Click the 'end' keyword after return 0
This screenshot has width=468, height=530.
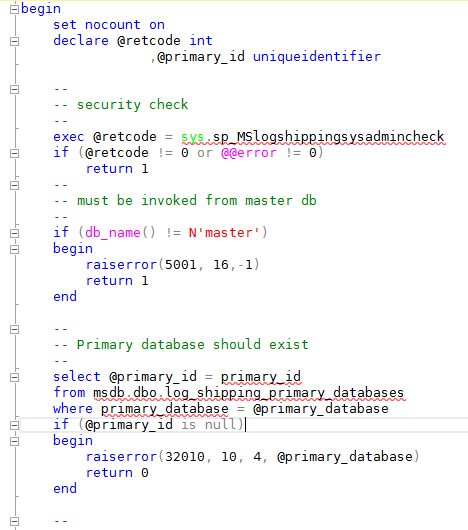65,489
